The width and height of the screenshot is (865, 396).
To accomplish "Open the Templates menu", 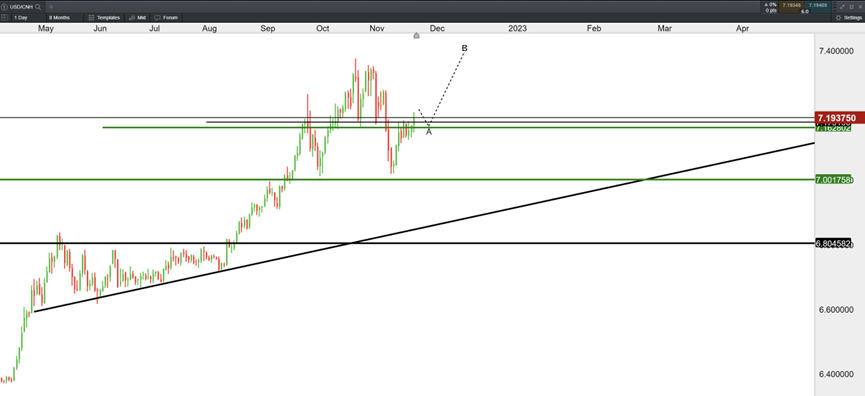I will [104, 18].
